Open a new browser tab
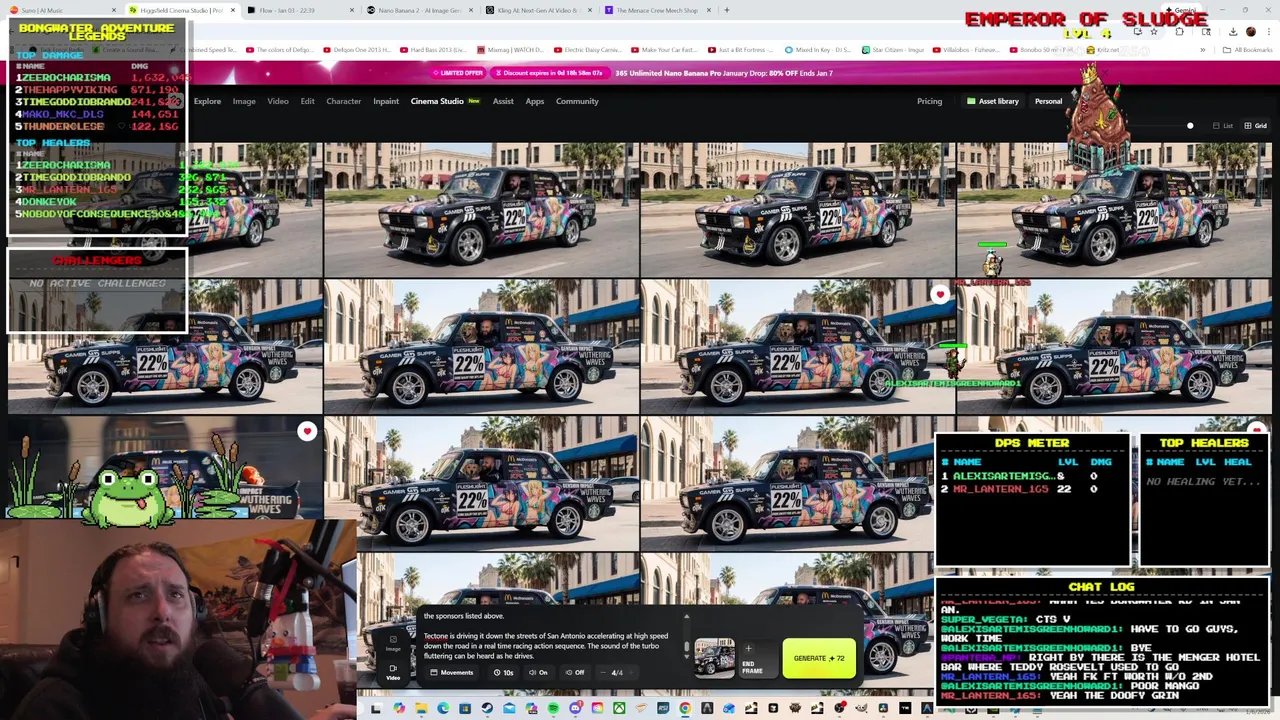 727,10
